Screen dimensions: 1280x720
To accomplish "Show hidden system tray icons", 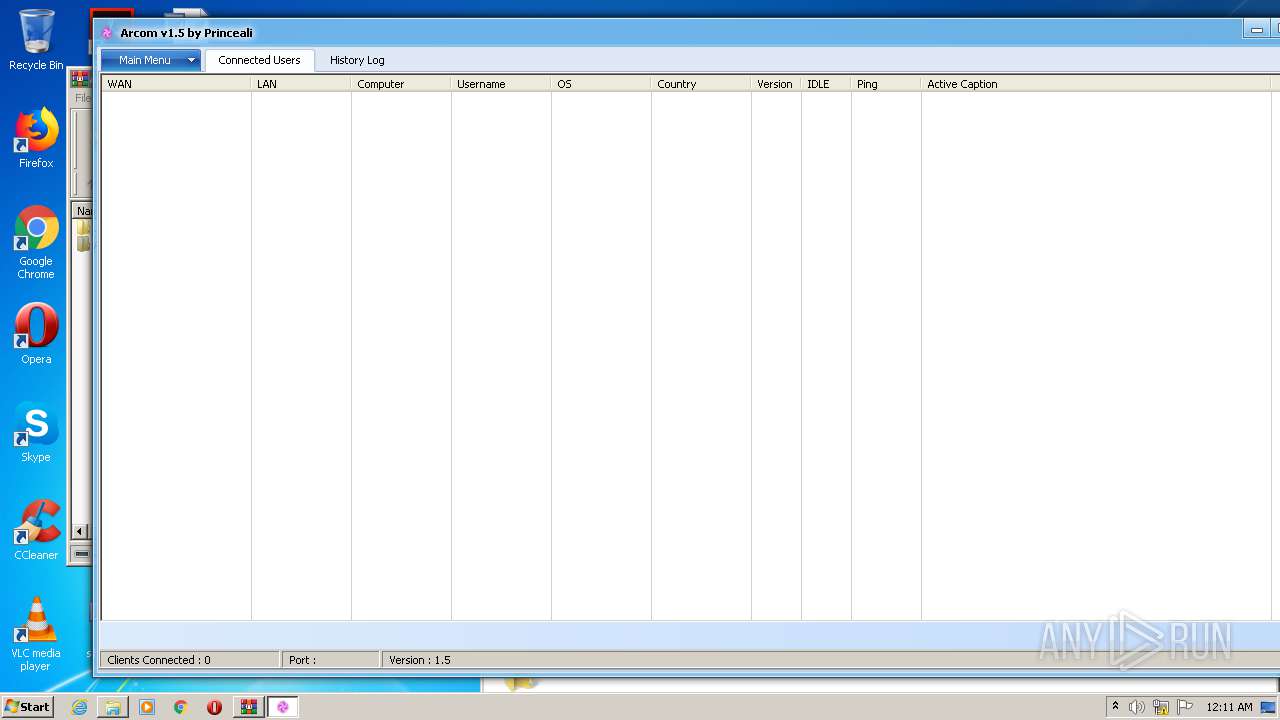I will pyautogui.click(x=1115, y=707).
